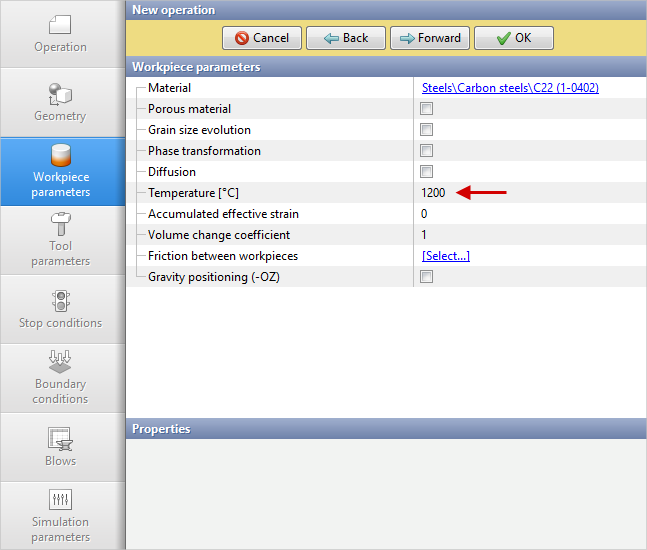Open Tool parameters hammer icon

click(x=60, y=223)
